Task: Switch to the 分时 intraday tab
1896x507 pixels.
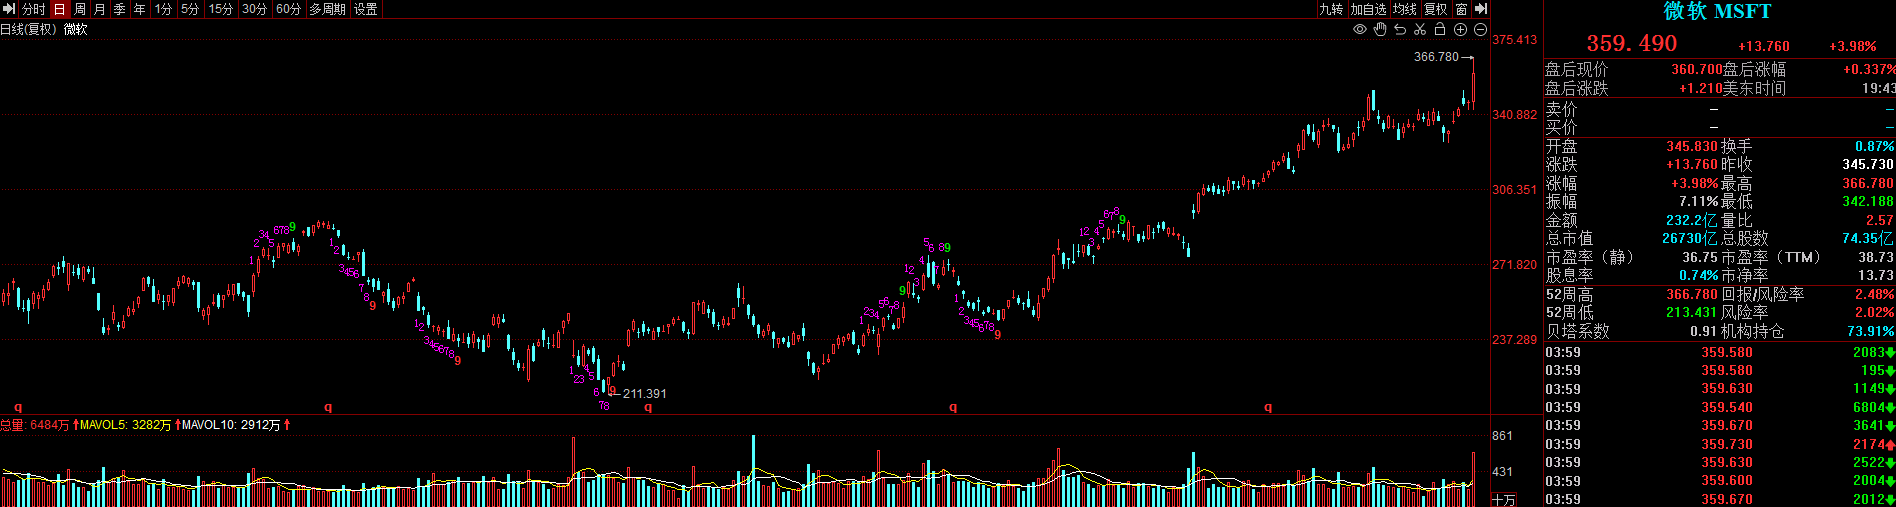Action: [34, 9]
